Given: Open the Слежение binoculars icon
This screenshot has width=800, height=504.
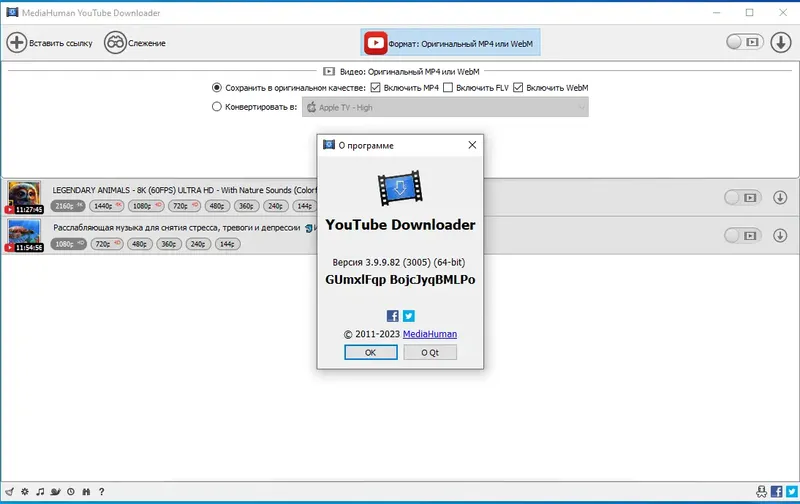Looking at the screenshot, I should [115, 42].
